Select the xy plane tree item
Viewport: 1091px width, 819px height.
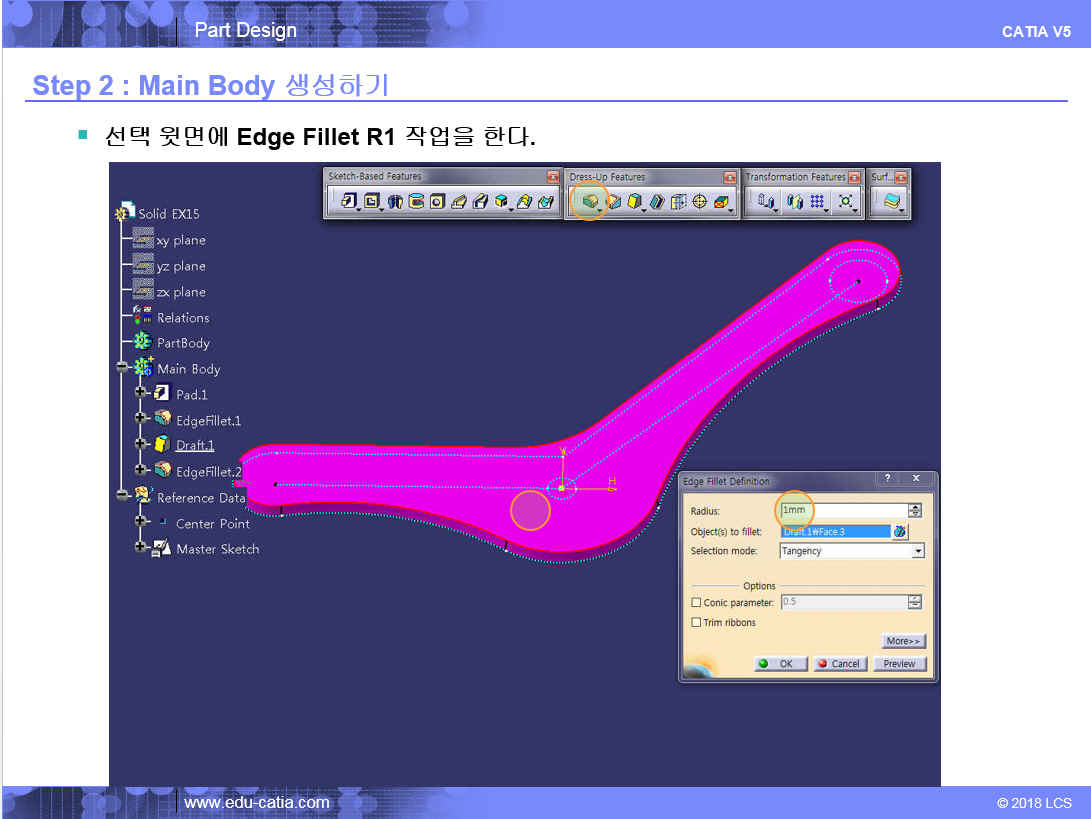[170, 240]
